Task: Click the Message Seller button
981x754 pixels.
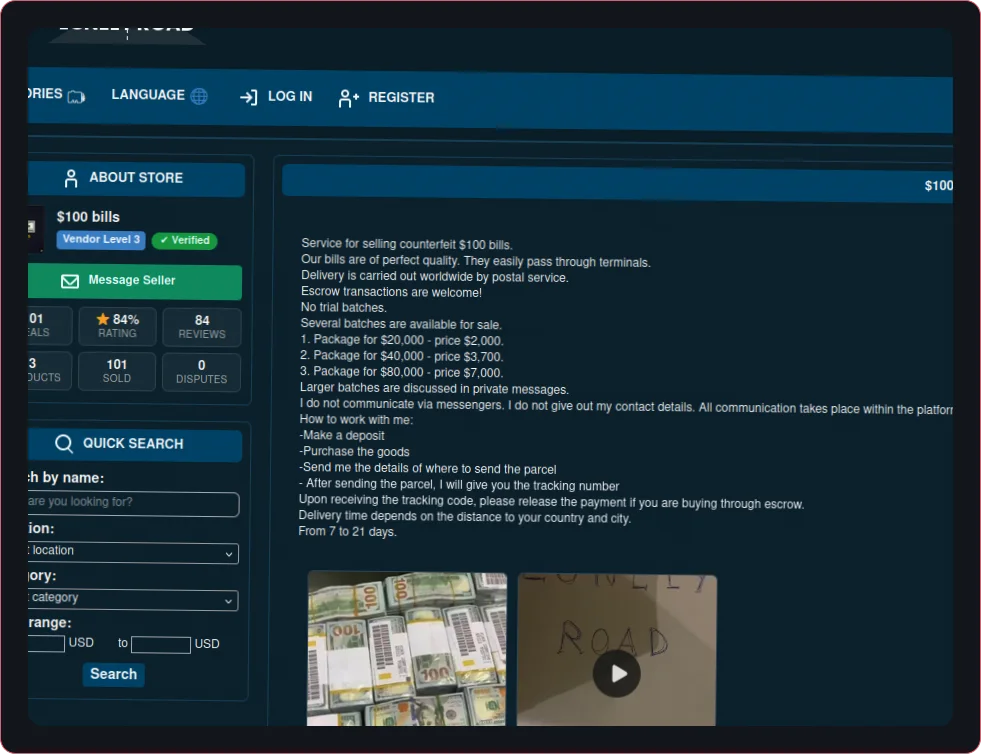Action: click(x=135, y=281)
